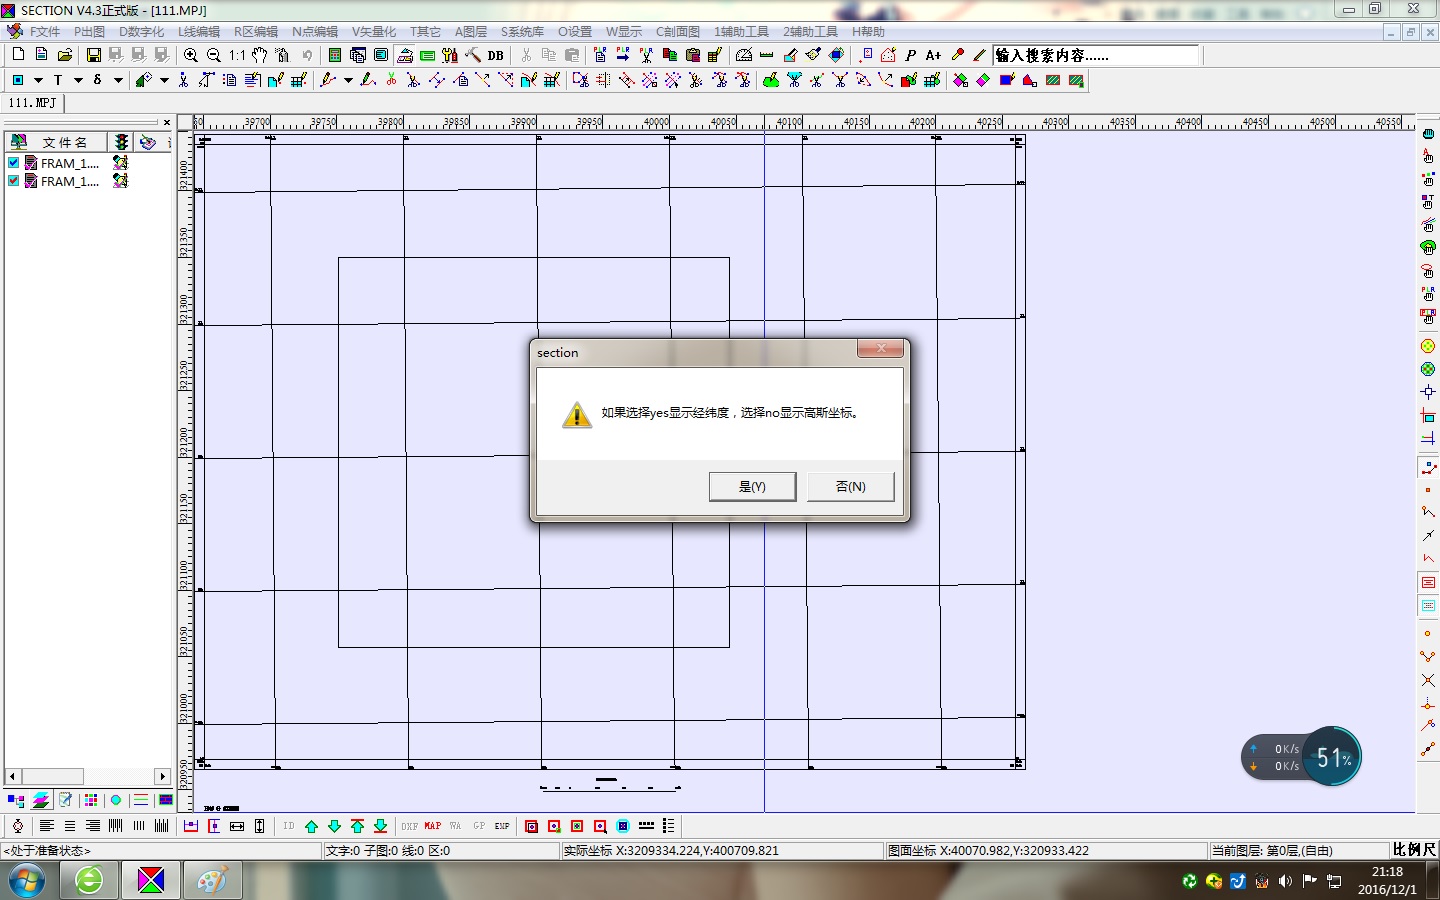This screenshot has height=900, width=1440.
Task: Save the project with the floppy disk icon
Action: coord(93,55)
